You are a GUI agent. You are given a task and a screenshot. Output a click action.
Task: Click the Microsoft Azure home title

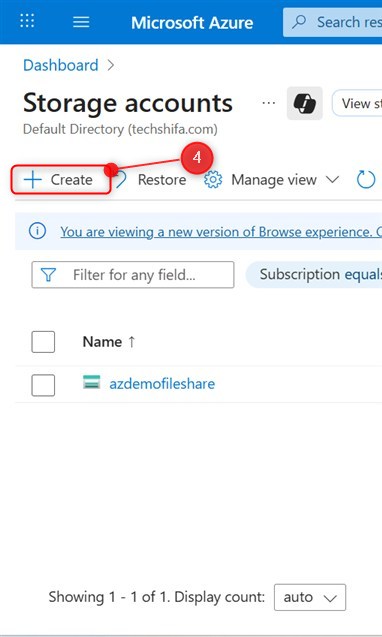[x=192, y=22]
